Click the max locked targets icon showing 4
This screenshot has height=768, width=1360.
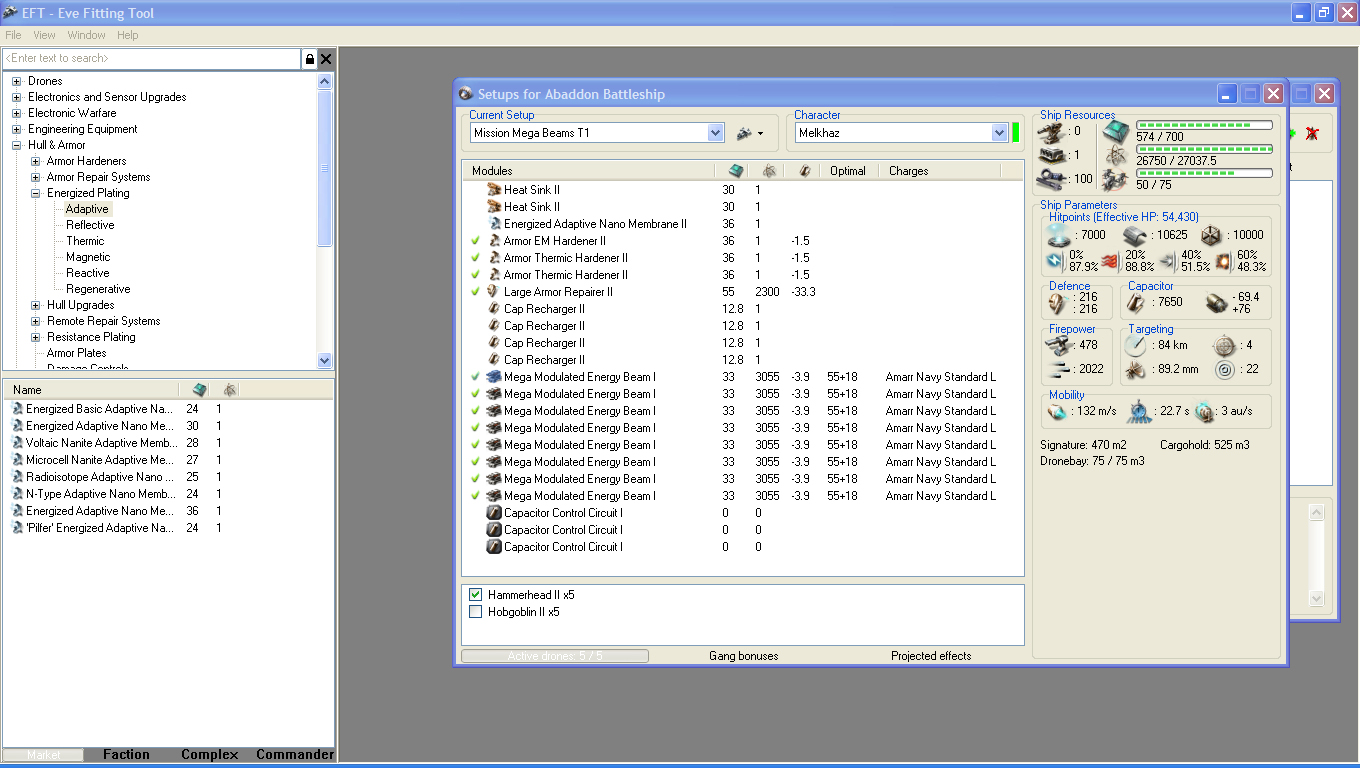1225,346
